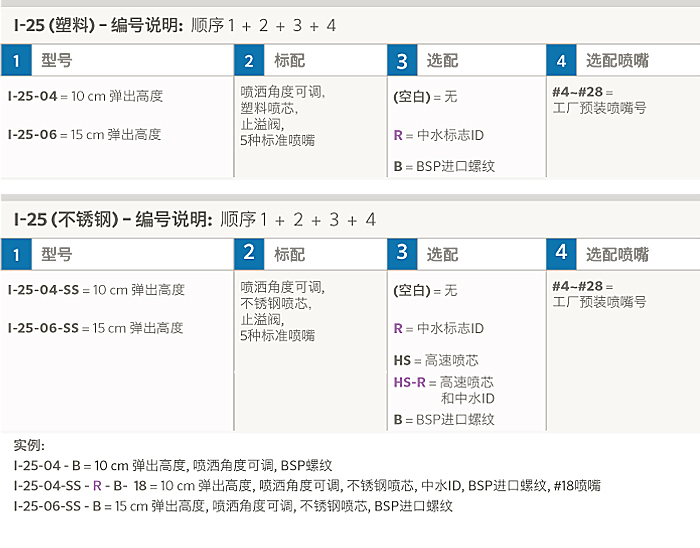Click the purple HS-R option code
The width and height of the screenshot is (700, 548).
[410, 382]
